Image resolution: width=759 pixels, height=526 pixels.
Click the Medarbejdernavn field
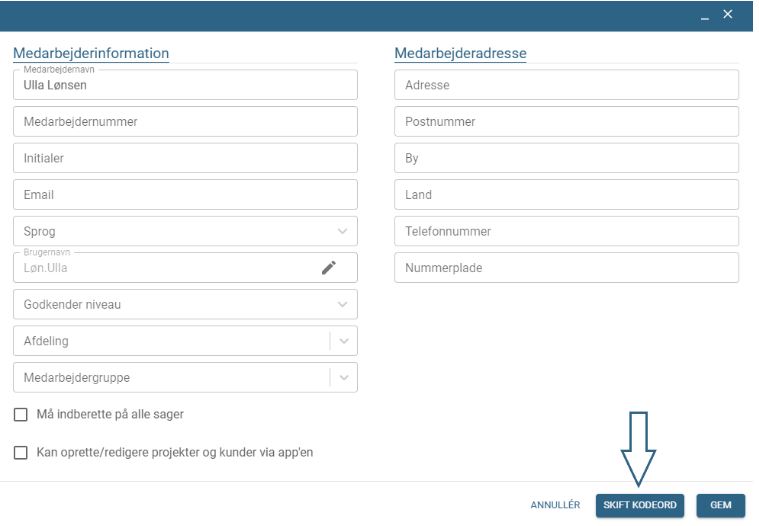(x=185, y=85)
